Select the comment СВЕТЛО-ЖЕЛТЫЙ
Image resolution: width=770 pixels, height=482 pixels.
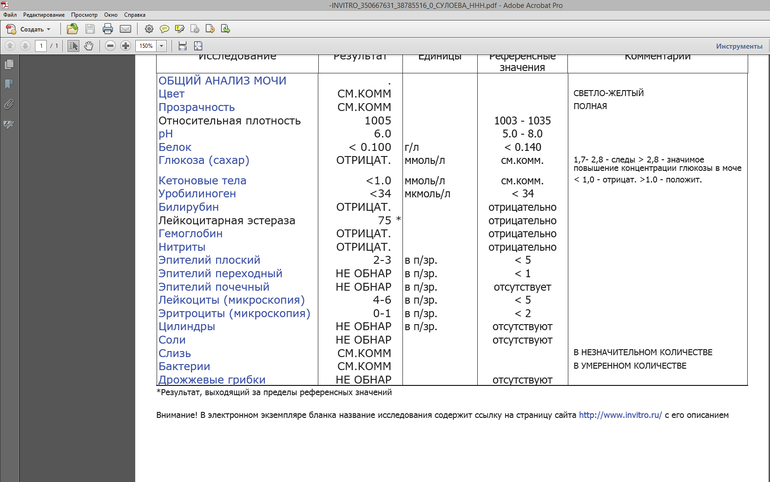tap(608, 93)
